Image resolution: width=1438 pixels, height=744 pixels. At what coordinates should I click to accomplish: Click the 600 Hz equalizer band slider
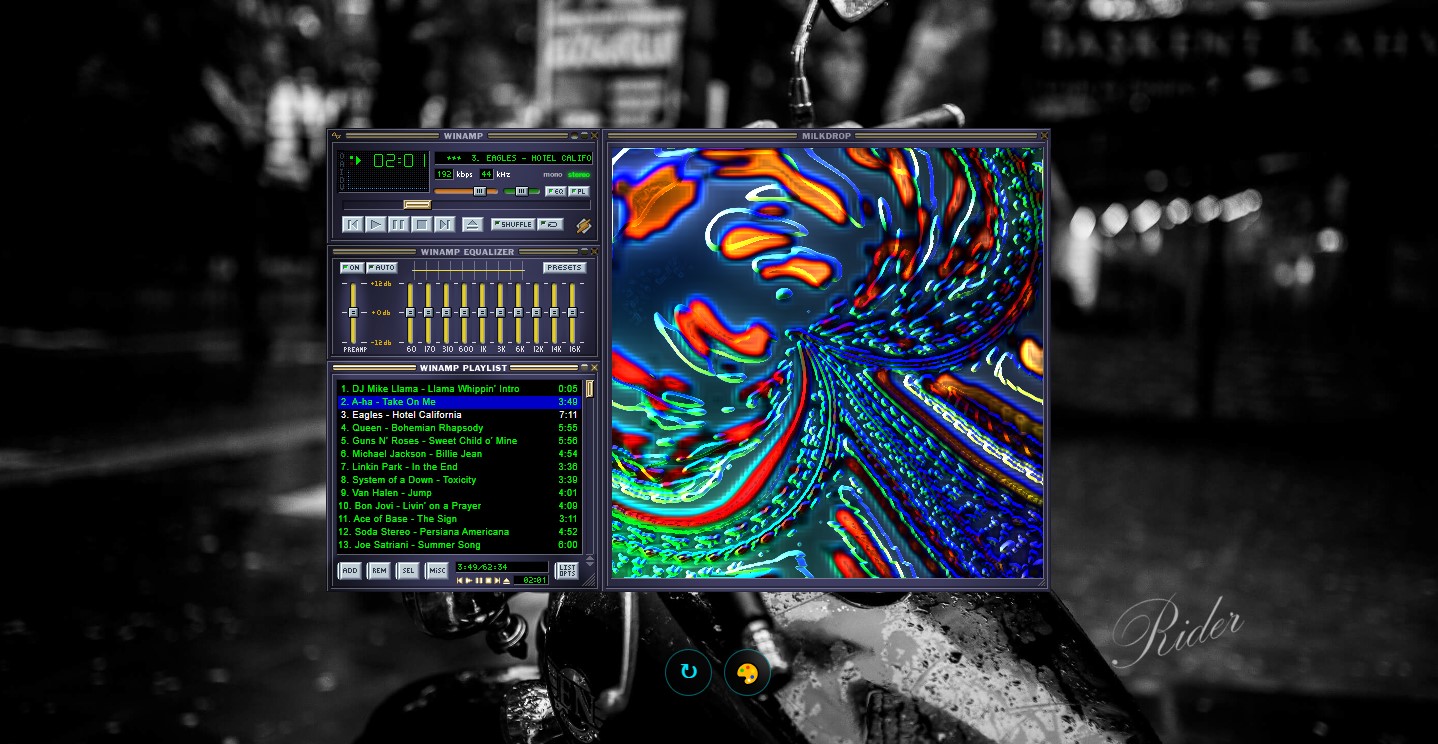pyautogui.click(x=465, y=313)
